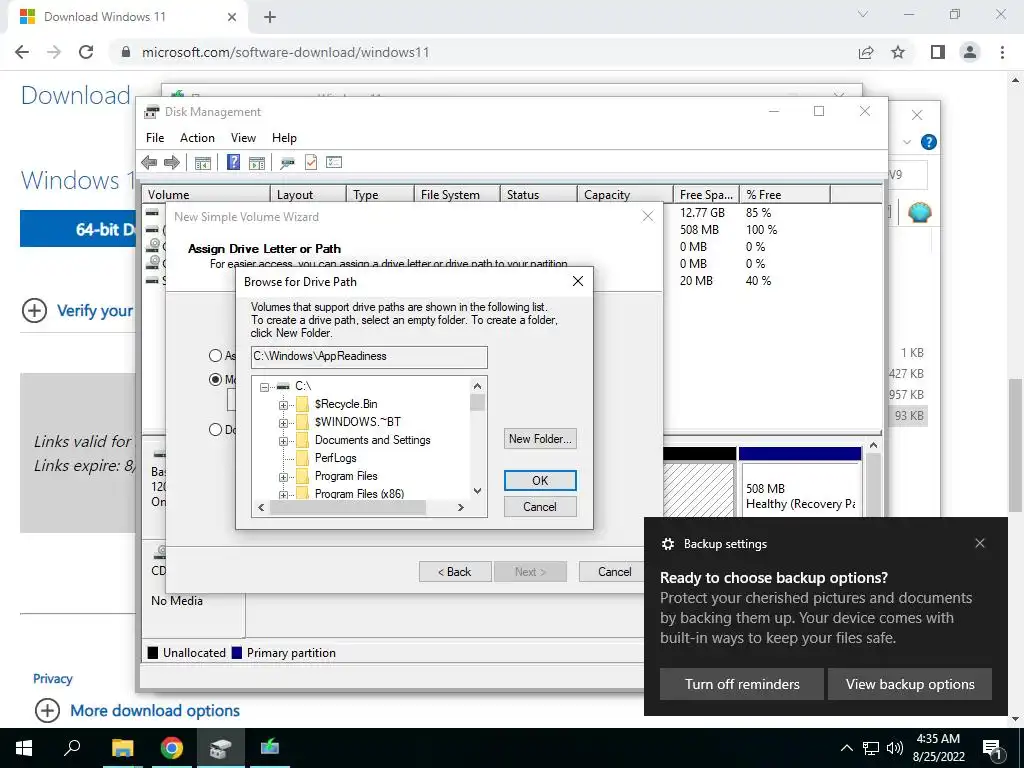1024x768 pixels.
Task: Click Disk Management icon on taskbar
Action: (x=221, y=748)
